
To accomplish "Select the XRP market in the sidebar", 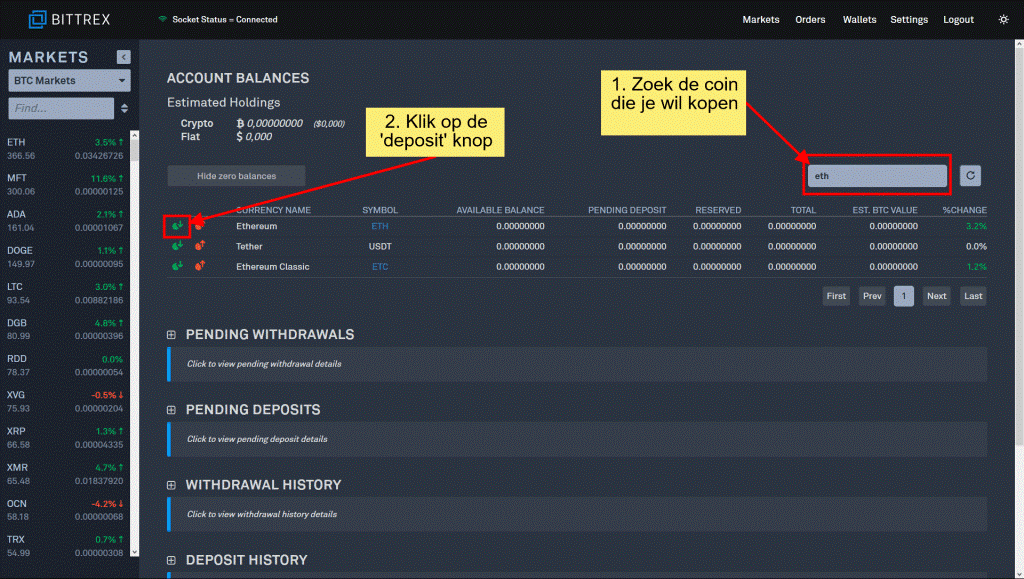I will [x=65, y=438].
